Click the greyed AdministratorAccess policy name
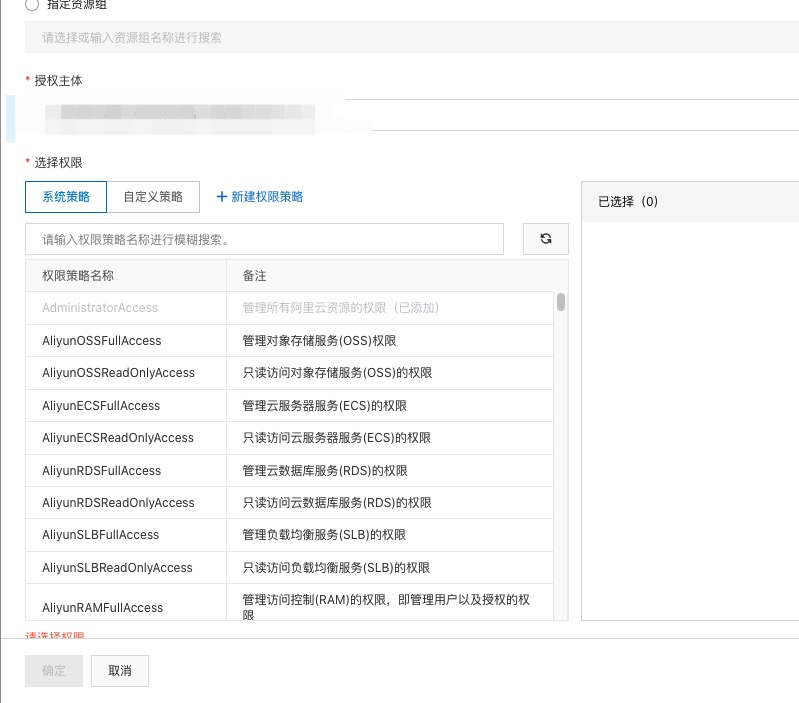 click(x=100, y=308)
